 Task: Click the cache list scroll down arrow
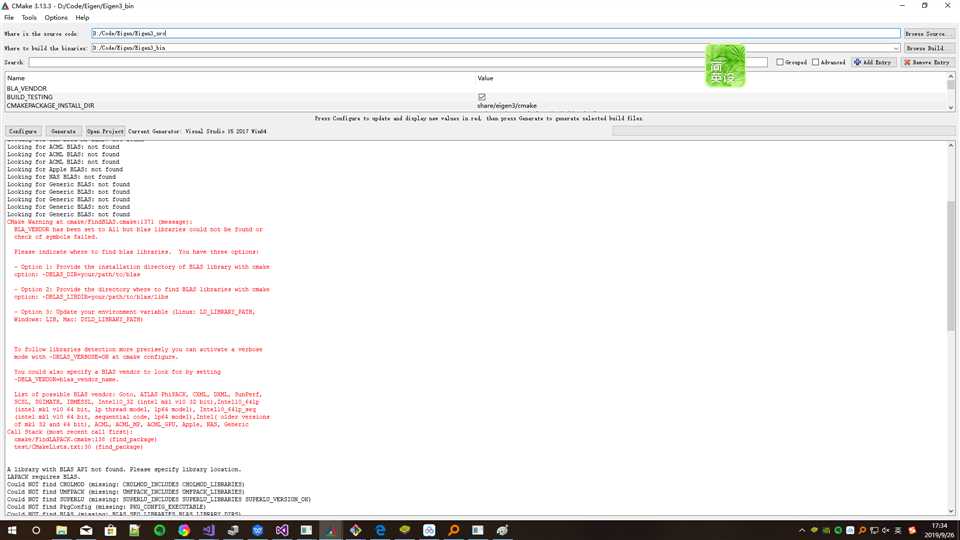coord(951,108)
